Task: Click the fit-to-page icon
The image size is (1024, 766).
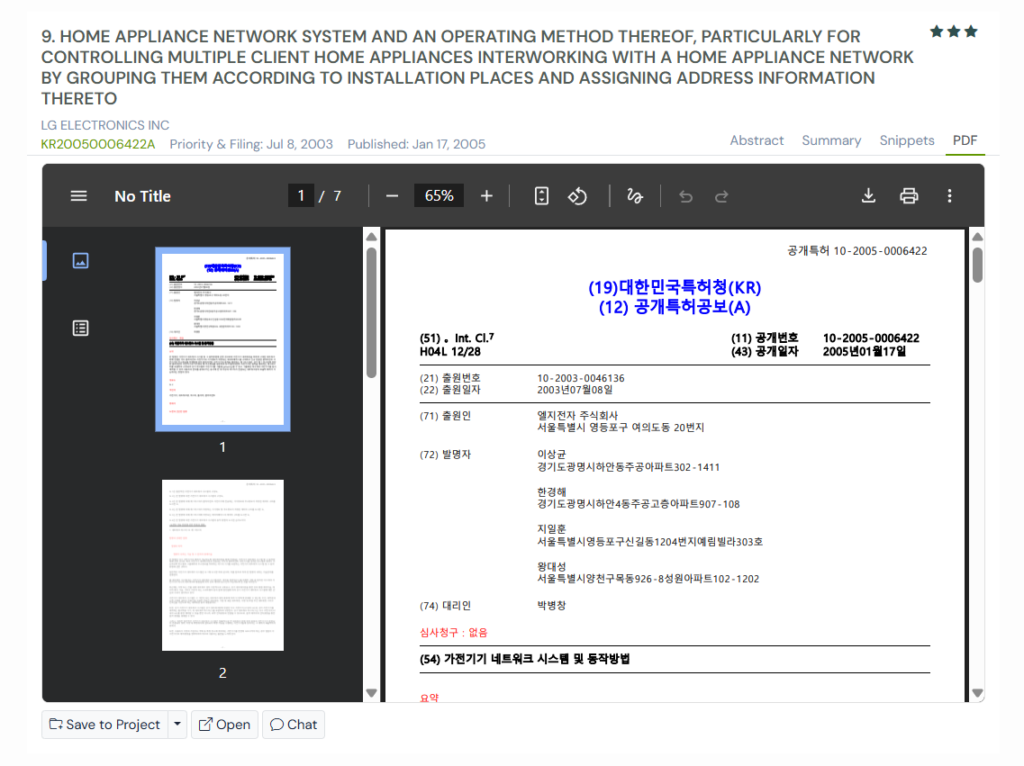Action: [540, 195]
